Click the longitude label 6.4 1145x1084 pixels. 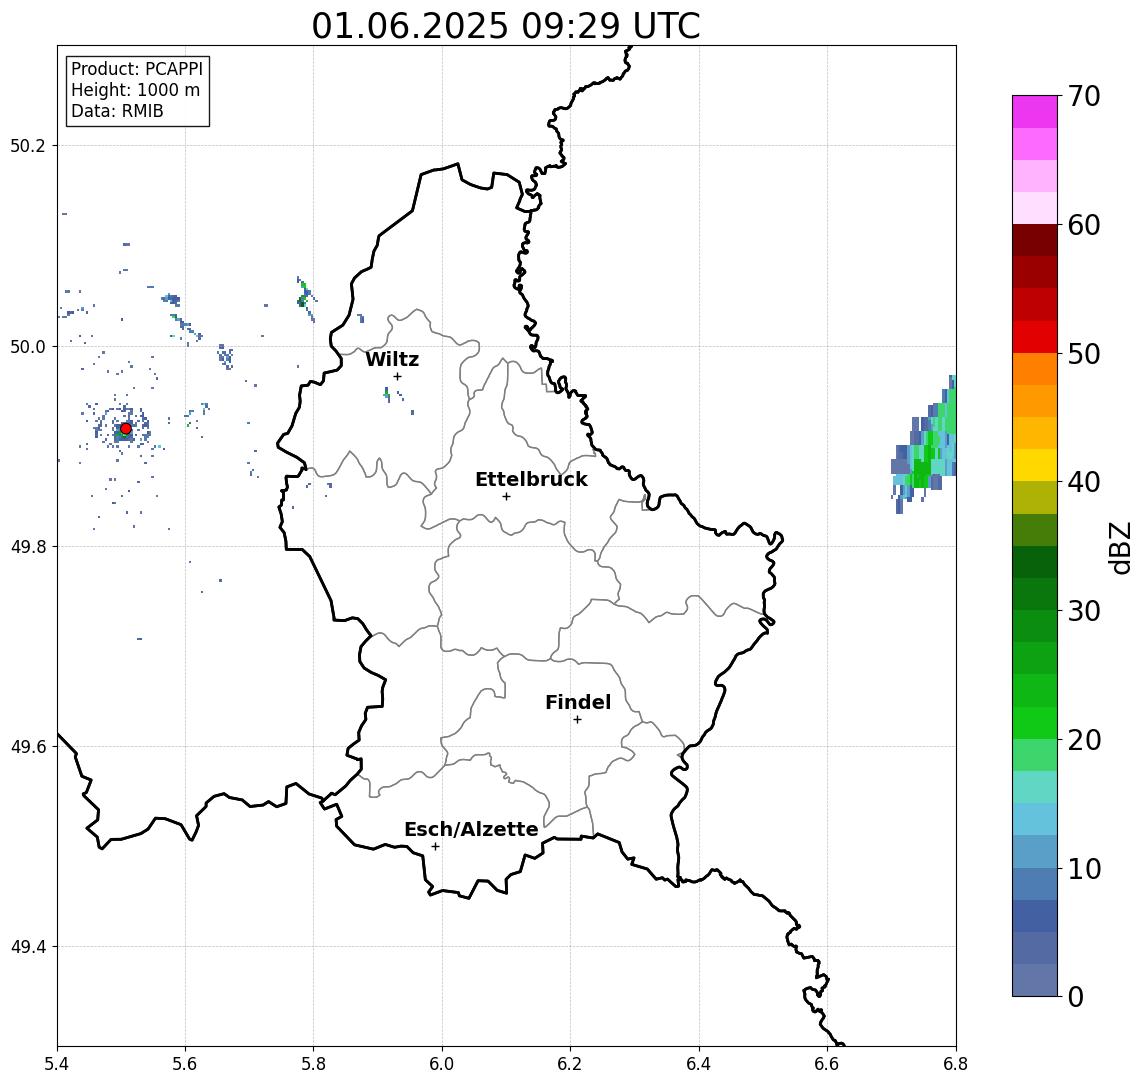pos(699,1064)
